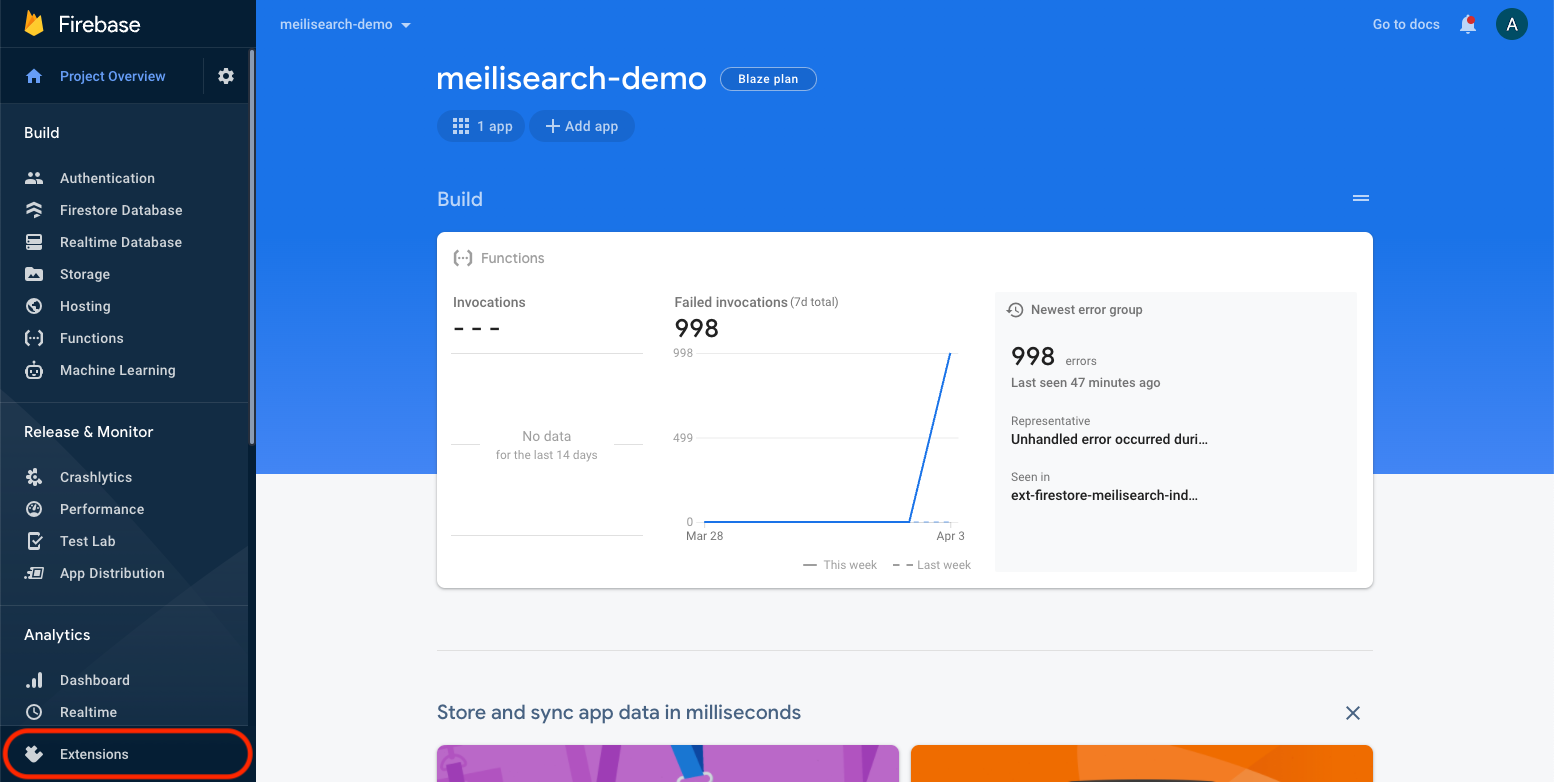Open ext-firestore-meilisearch function name
This screenshot has width=1554, height=782.
1104,495
